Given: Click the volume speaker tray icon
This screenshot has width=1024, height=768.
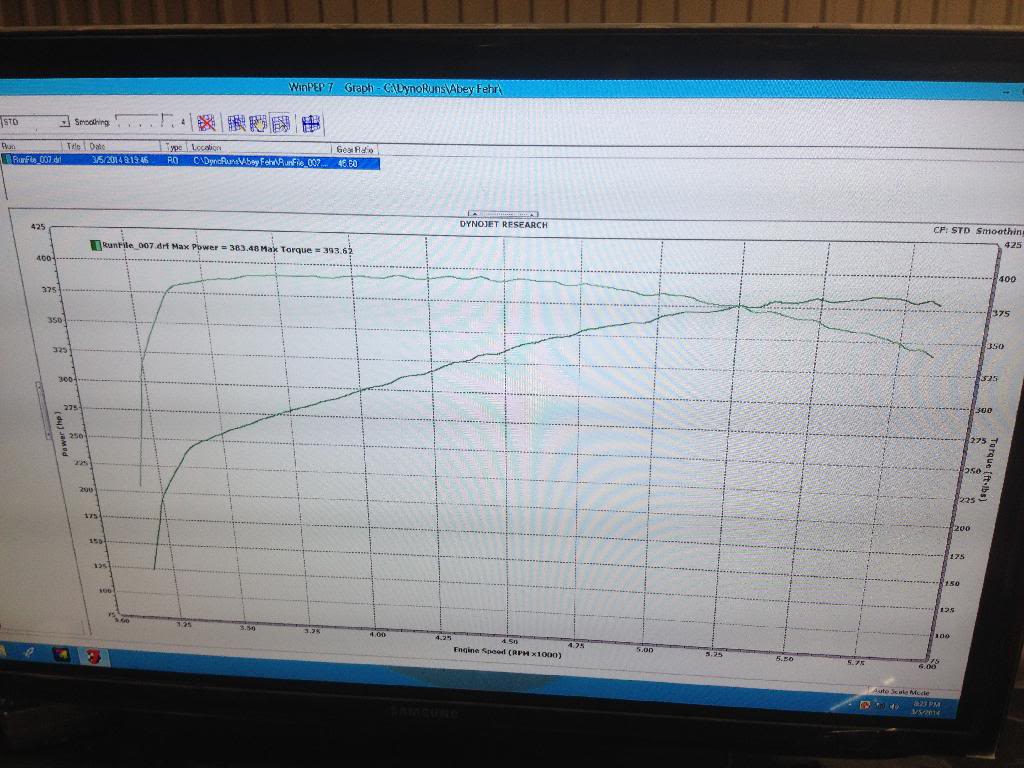Looking at the screenshot, I should [x=893, y=707].
